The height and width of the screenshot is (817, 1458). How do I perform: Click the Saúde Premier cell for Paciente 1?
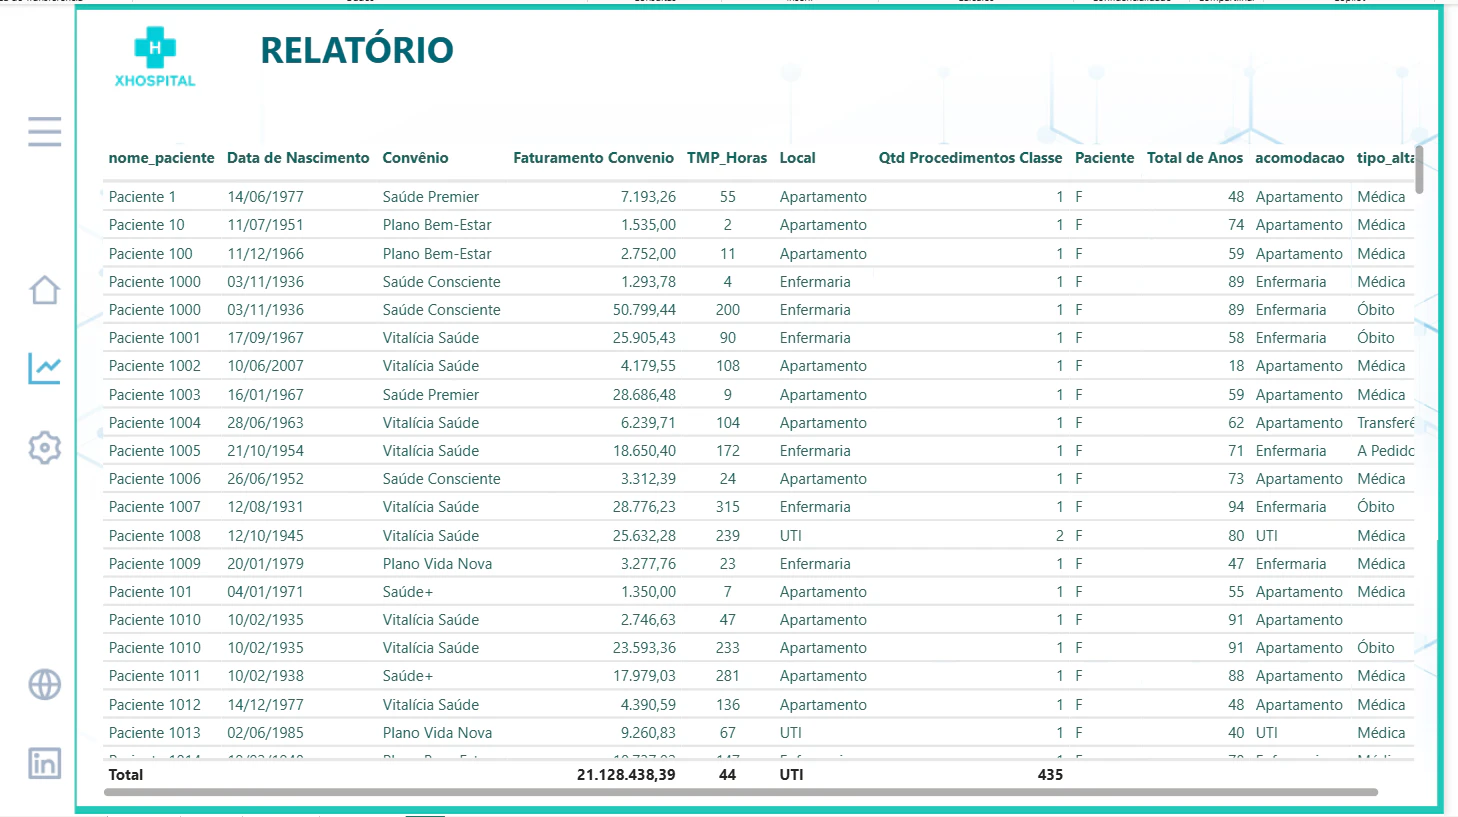coord(430,197)
